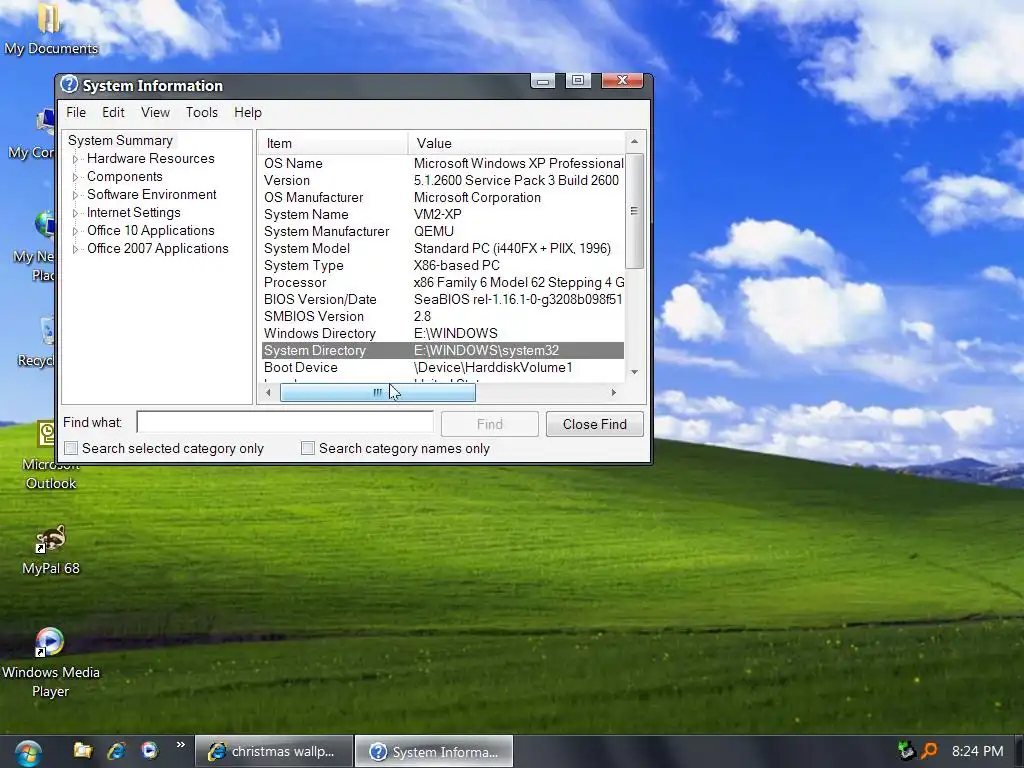1024x768 pixels.
Task: Click the vertical scrollbar up arrow
Action: [x=634, y=142]
